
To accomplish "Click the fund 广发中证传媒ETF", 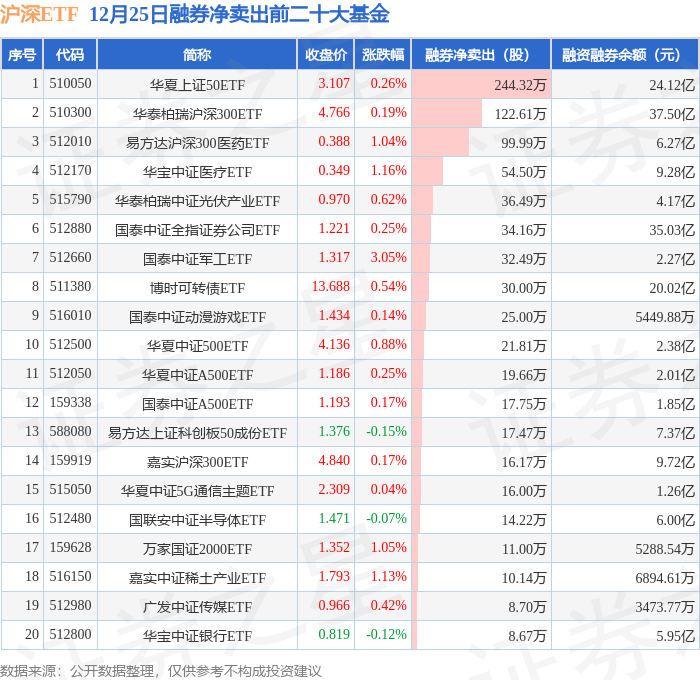I will 197,607.
